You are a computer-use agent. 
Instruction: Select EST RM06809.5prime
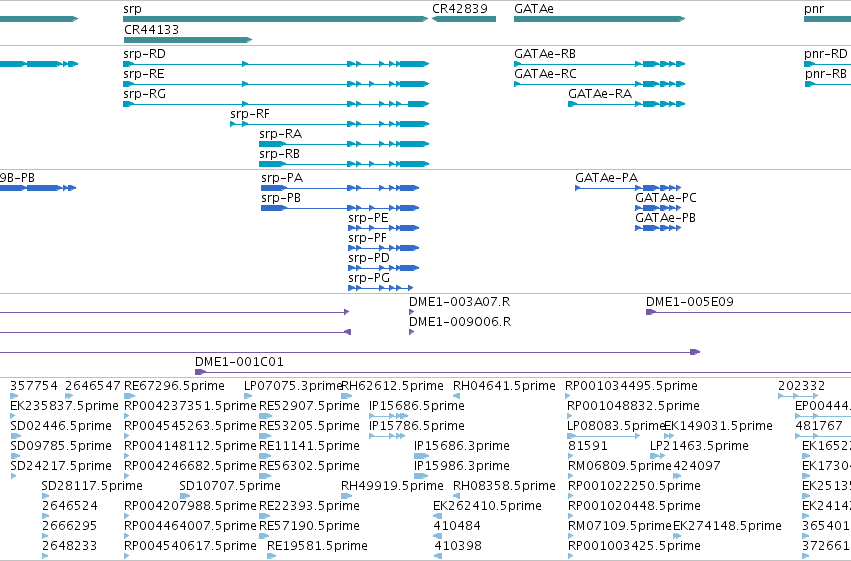(x=620, y=467)
